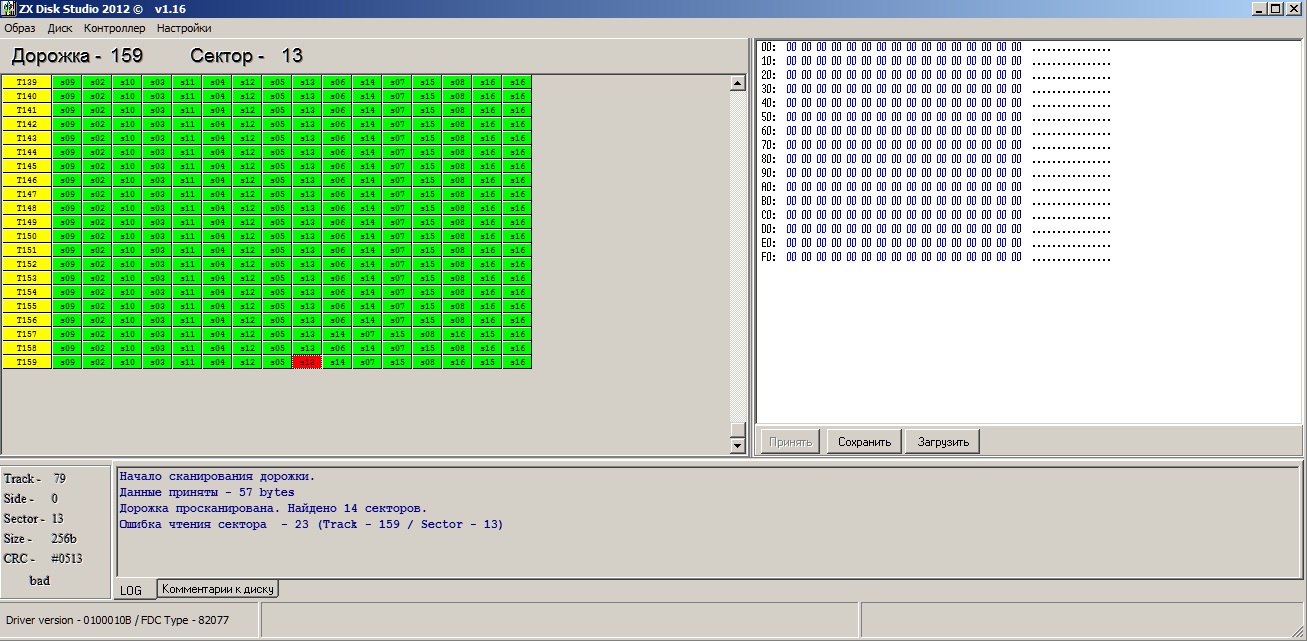Select track header T150
Screen dimensions: 1307x641
27,236
